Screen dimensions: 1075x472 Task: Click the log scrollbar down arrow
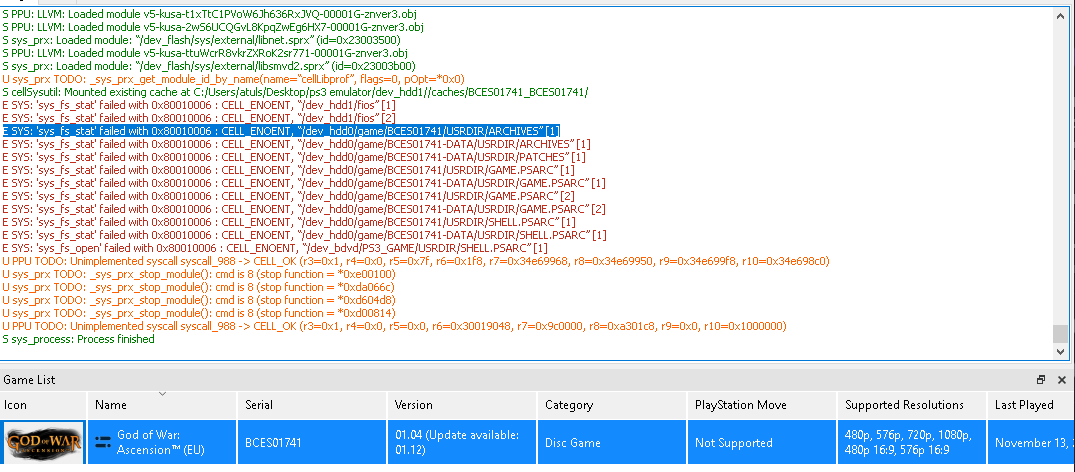(x=1061, y=351)
